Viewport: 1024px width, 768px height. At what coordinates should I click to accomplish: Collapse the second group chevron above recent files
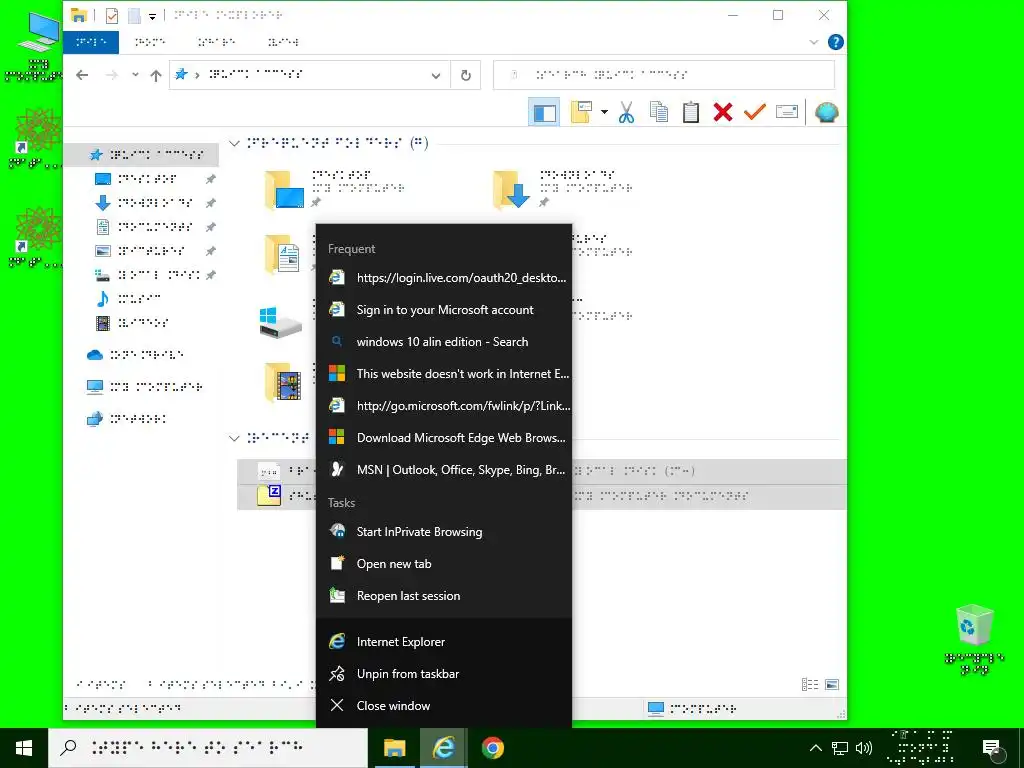[234, 438]
